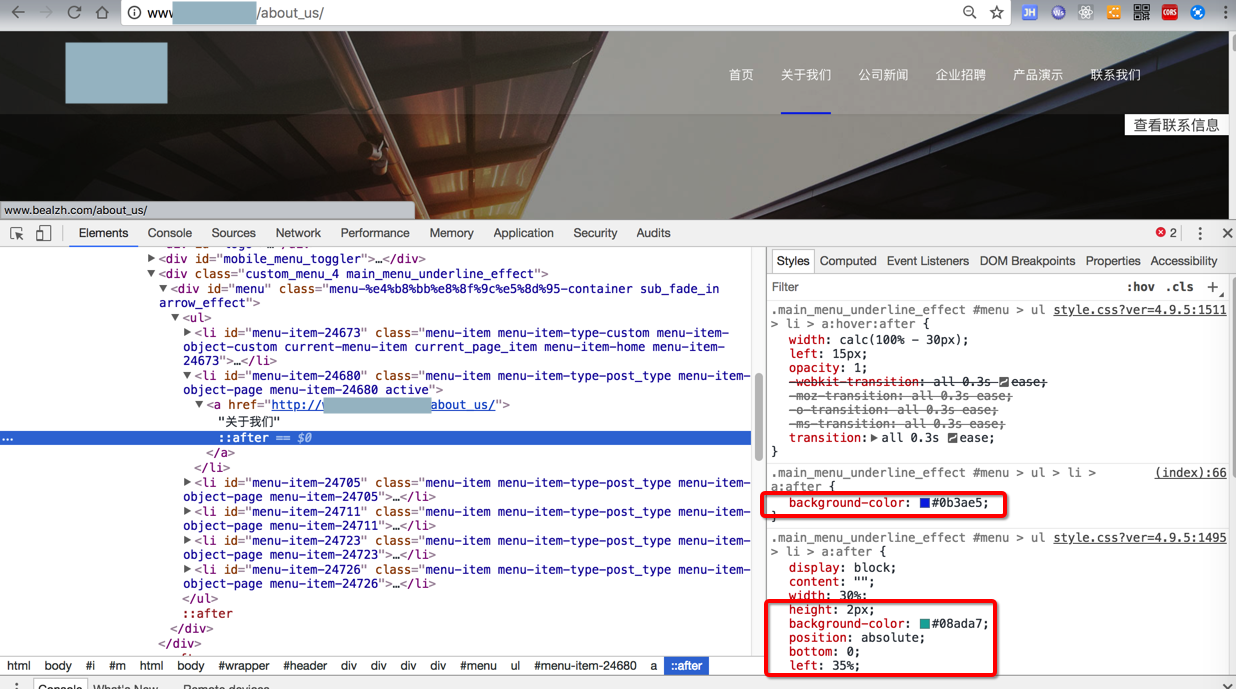Go back with the browser back arrow
1236x689 pixels.
[17, 13]
